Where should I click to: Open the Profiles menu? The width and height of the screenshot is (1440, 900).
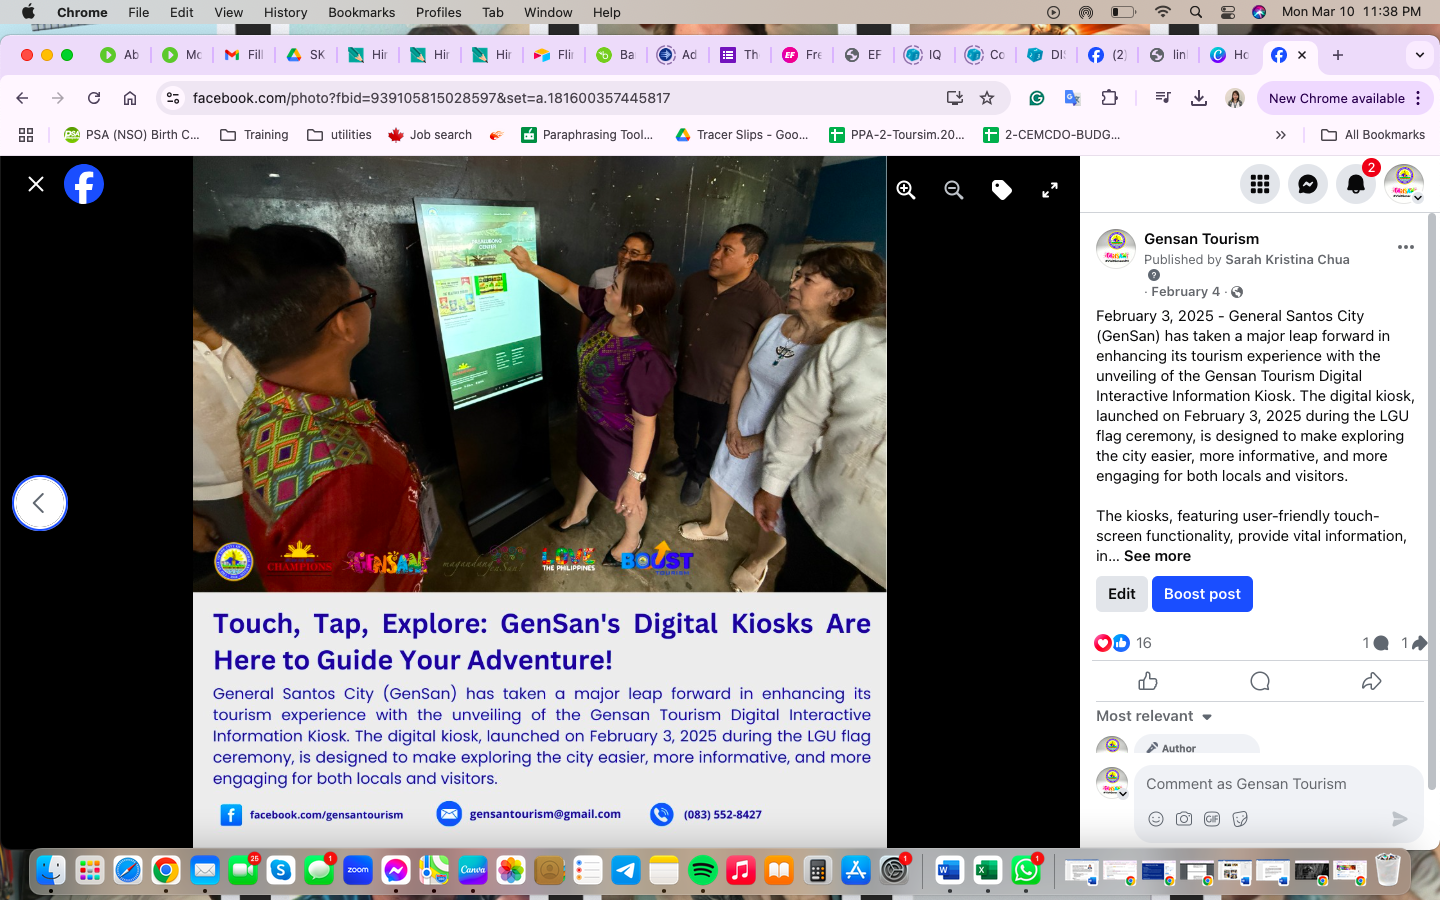click(439, 12)
